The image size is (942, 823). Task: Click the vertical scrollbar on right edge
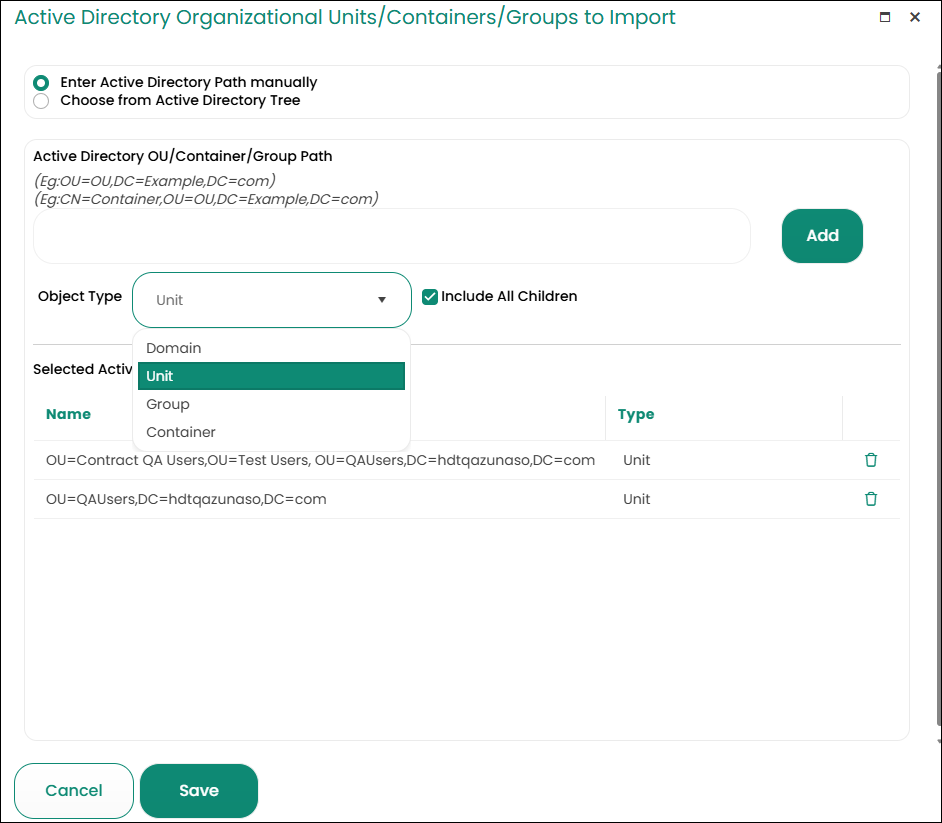coord(937,400)
